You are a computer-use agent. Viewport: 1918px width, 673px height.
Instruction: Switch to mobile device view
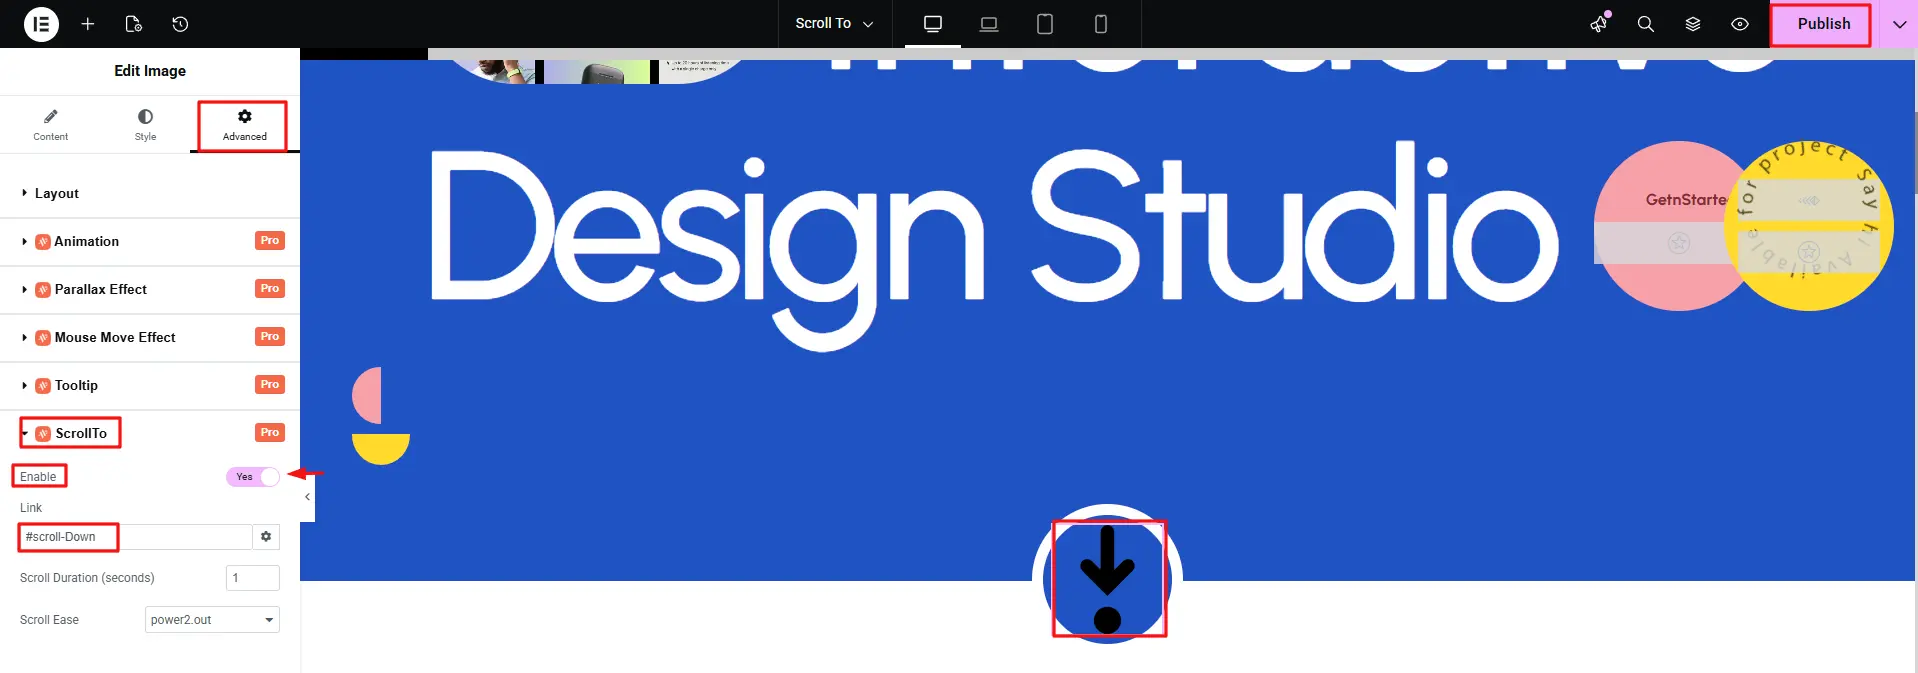coord(1101,24)
